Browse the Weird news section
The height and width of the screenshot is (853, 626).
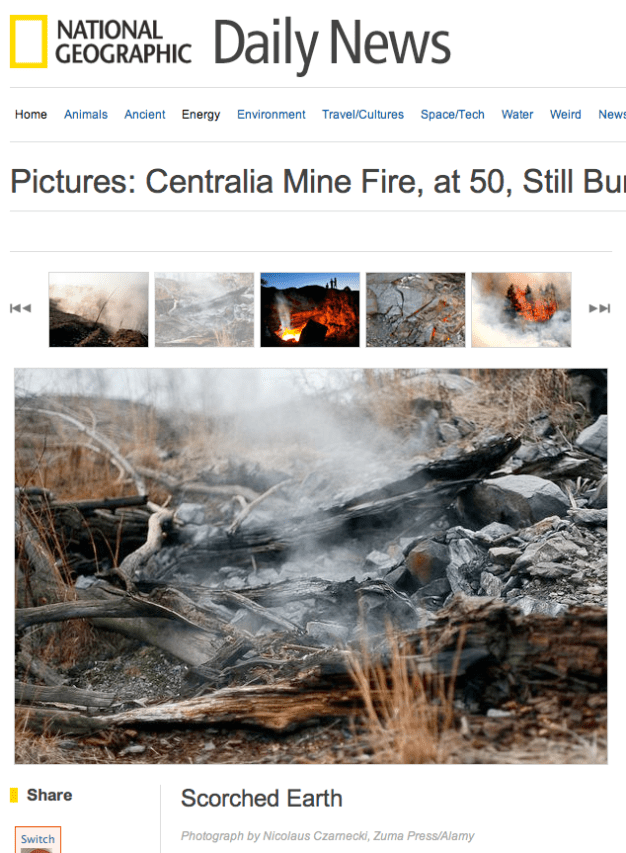[x=566, y=114]
